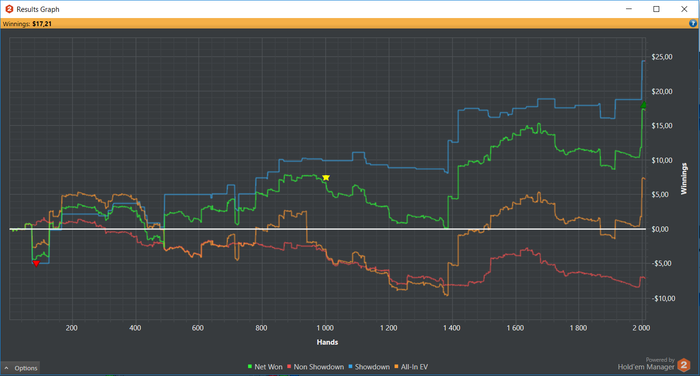The height and width of the screenshot is (376, 700).
Task: Click the -$10,00 axis label
Action: [x=662, y=298]
